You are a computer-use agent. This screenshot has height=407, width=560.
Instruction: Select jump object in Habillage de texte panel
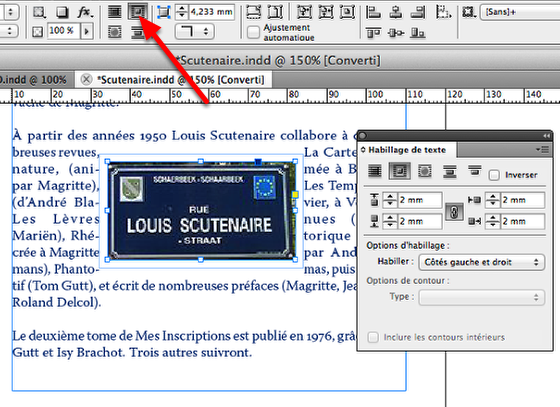[x=450, y=171]
